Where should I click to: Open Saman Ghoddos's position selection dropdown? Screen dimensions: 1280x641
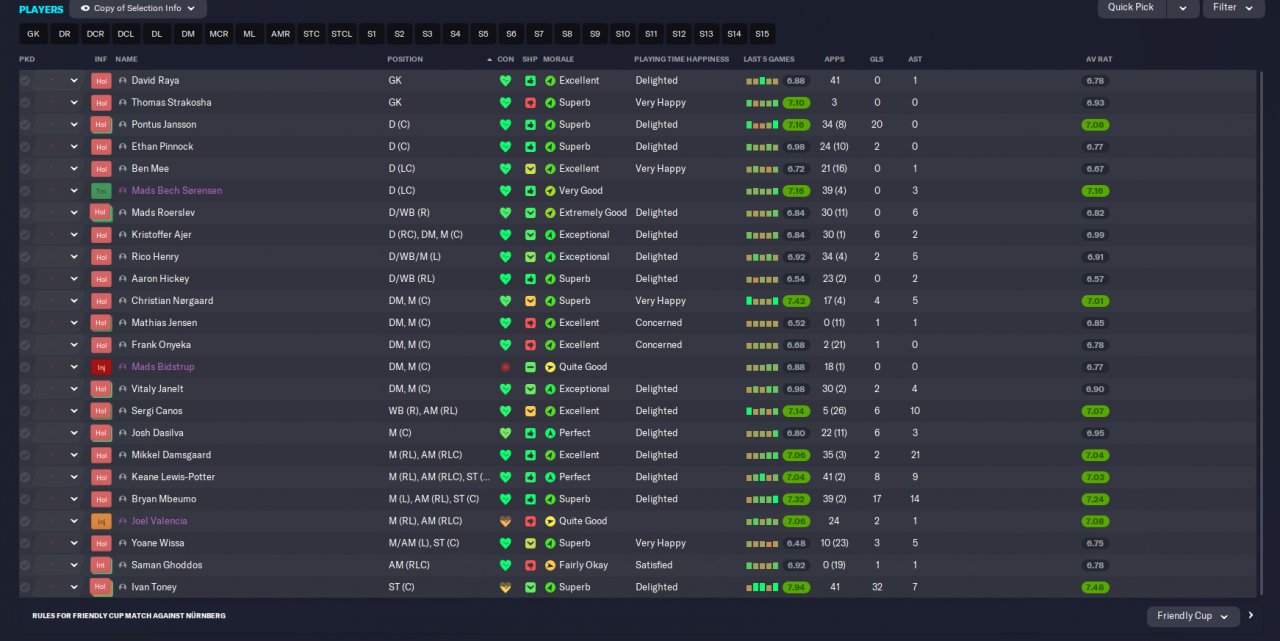coord(59,565)
